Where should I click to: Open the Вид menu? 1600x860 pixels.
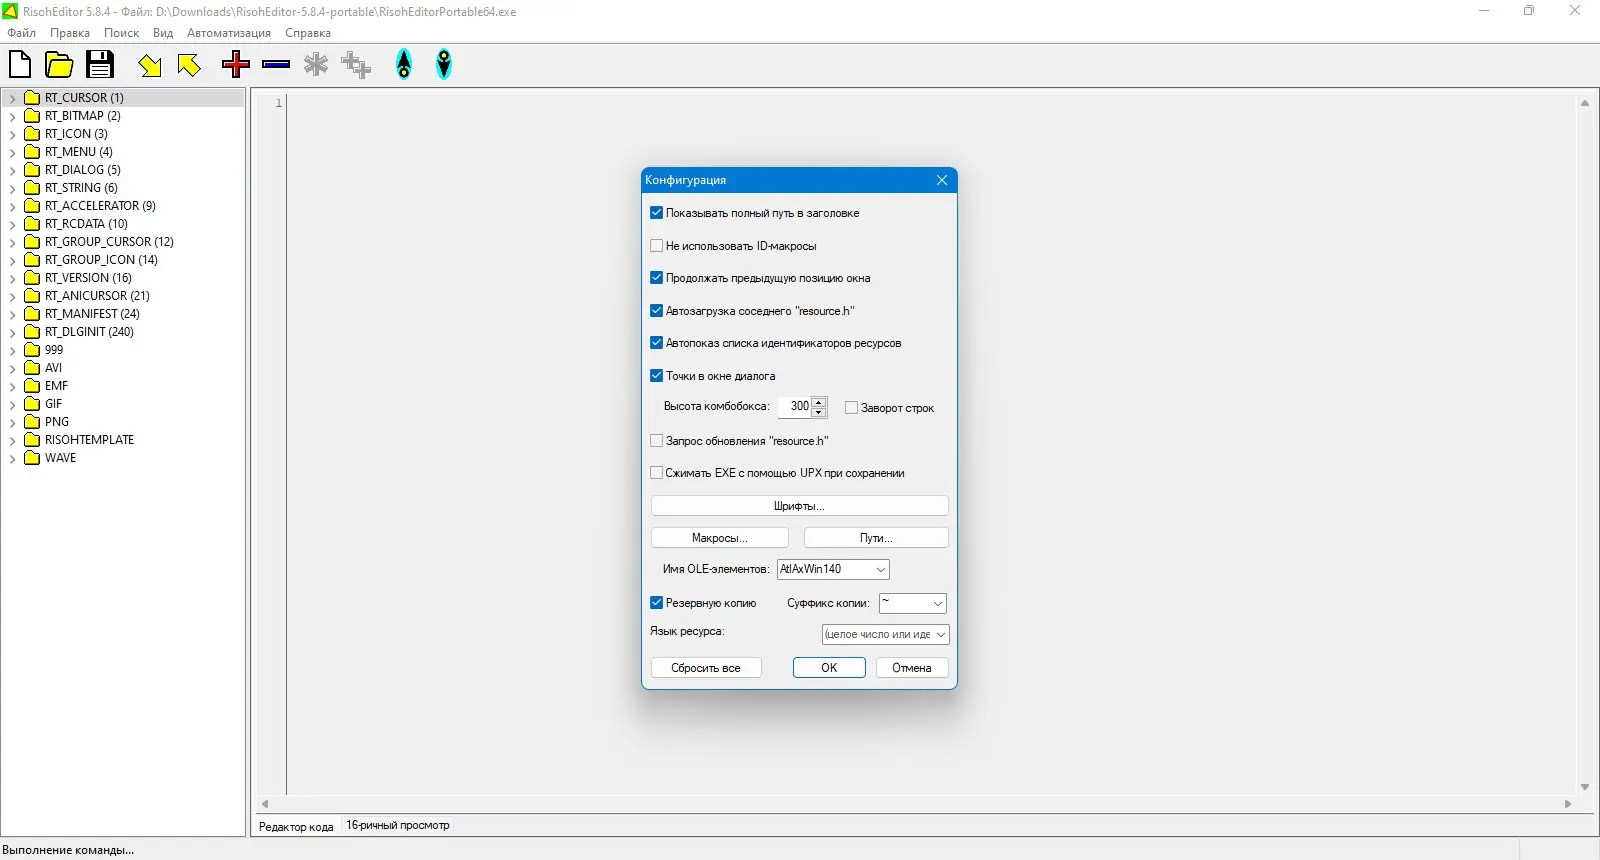163,33
